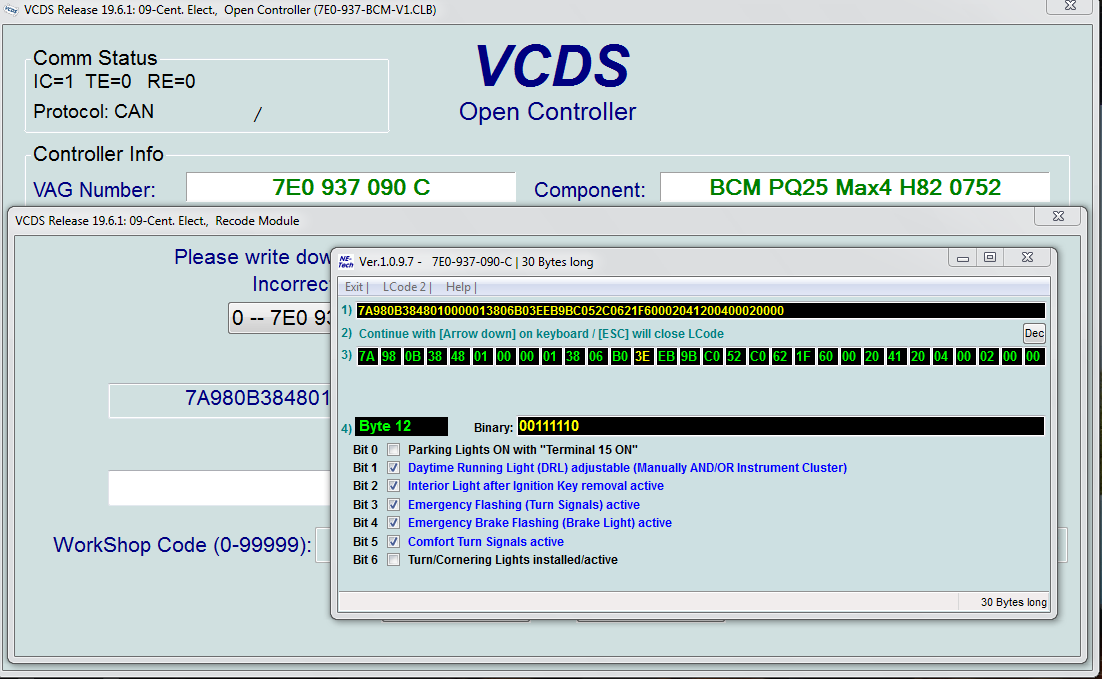Click the 'Continue with [Arrow down]' hint text
Image resolution: width=1102 pixels, height=679 pixels.
point(541,334)
